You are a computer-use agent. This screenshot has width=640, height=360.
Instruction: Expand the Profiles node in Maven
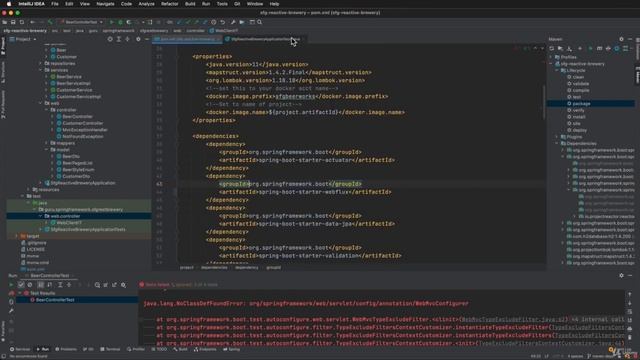tap(551, 57)
